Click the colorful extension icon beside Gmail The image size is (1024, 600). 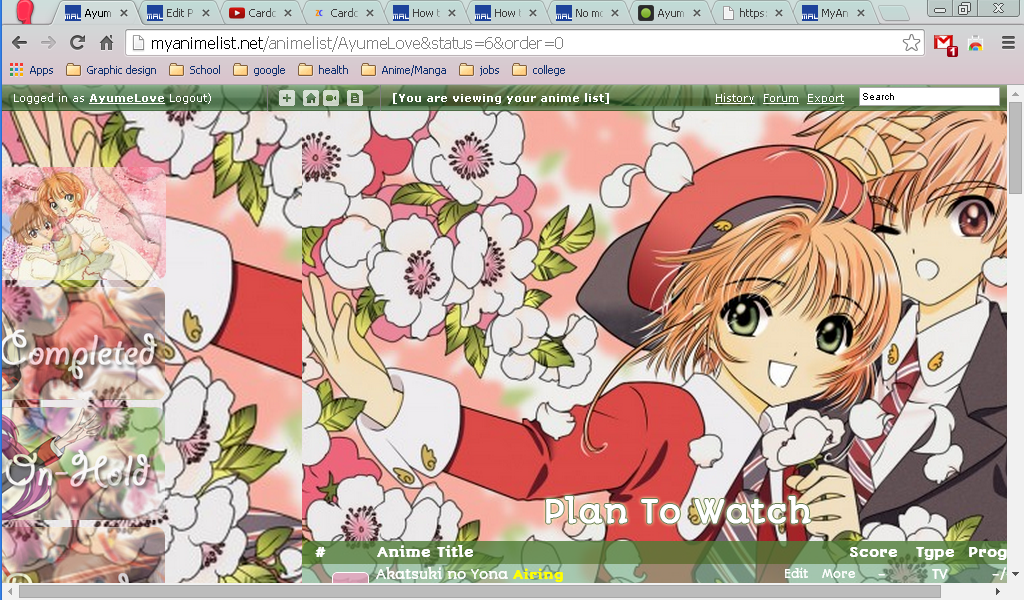(x=976, y=44)
